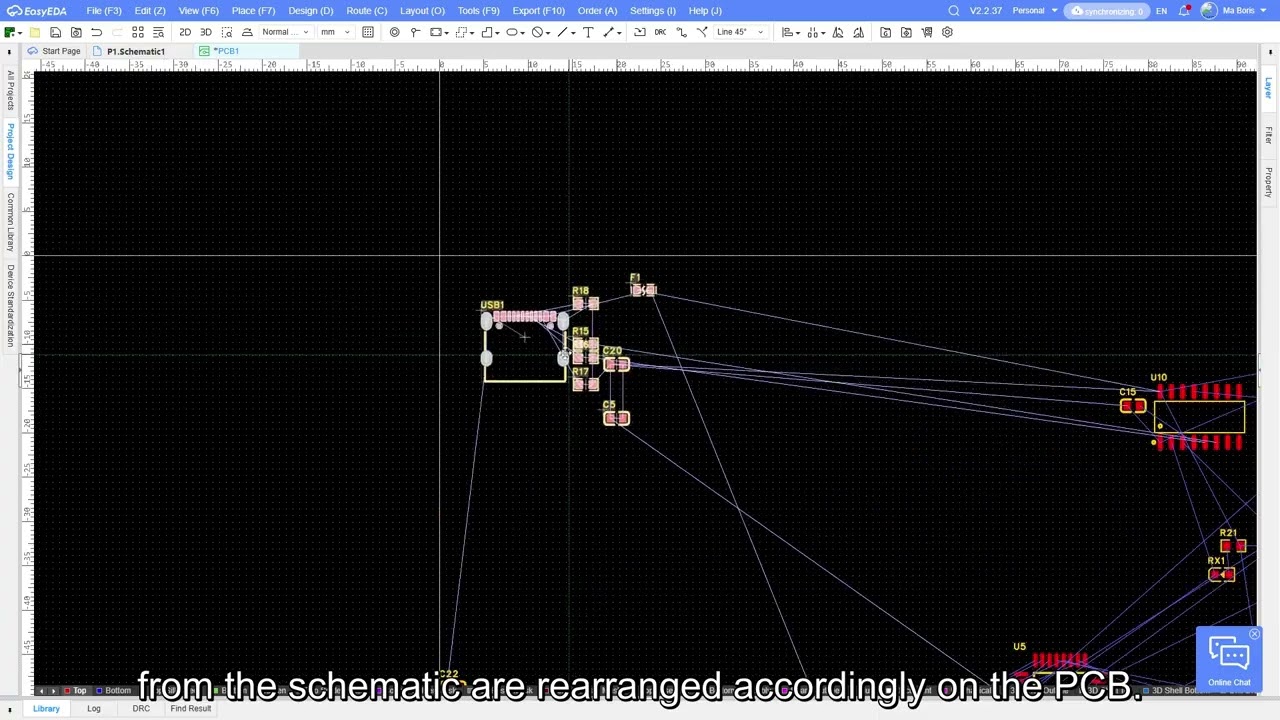Open the Find Result bottom tab
Screen dimensions: 1280x720
click(190, 708)
